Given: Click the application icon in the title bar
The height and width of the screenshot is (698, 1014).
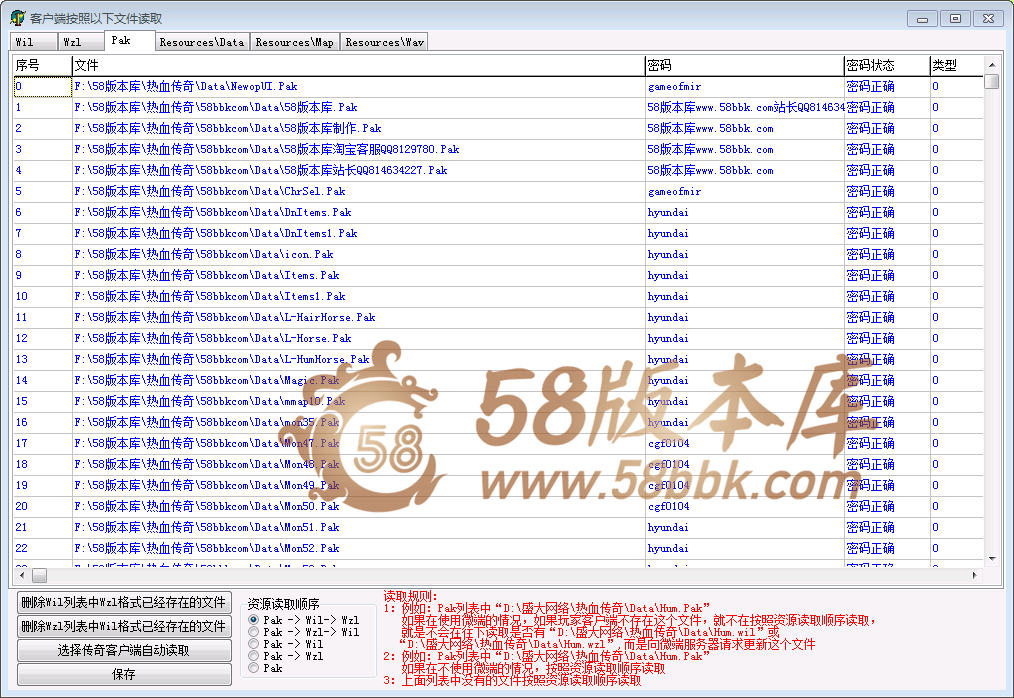Looking at the screenshot, I should click(x=17, y=18).
